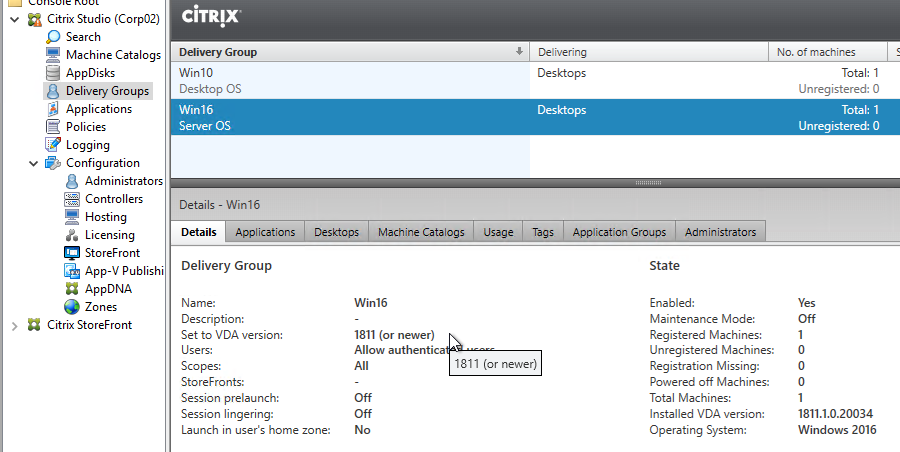Viewport: 900px width, 452px height.
Task: Click the Citrix Studio (Corp02) node icon
Action: (35, 19)
